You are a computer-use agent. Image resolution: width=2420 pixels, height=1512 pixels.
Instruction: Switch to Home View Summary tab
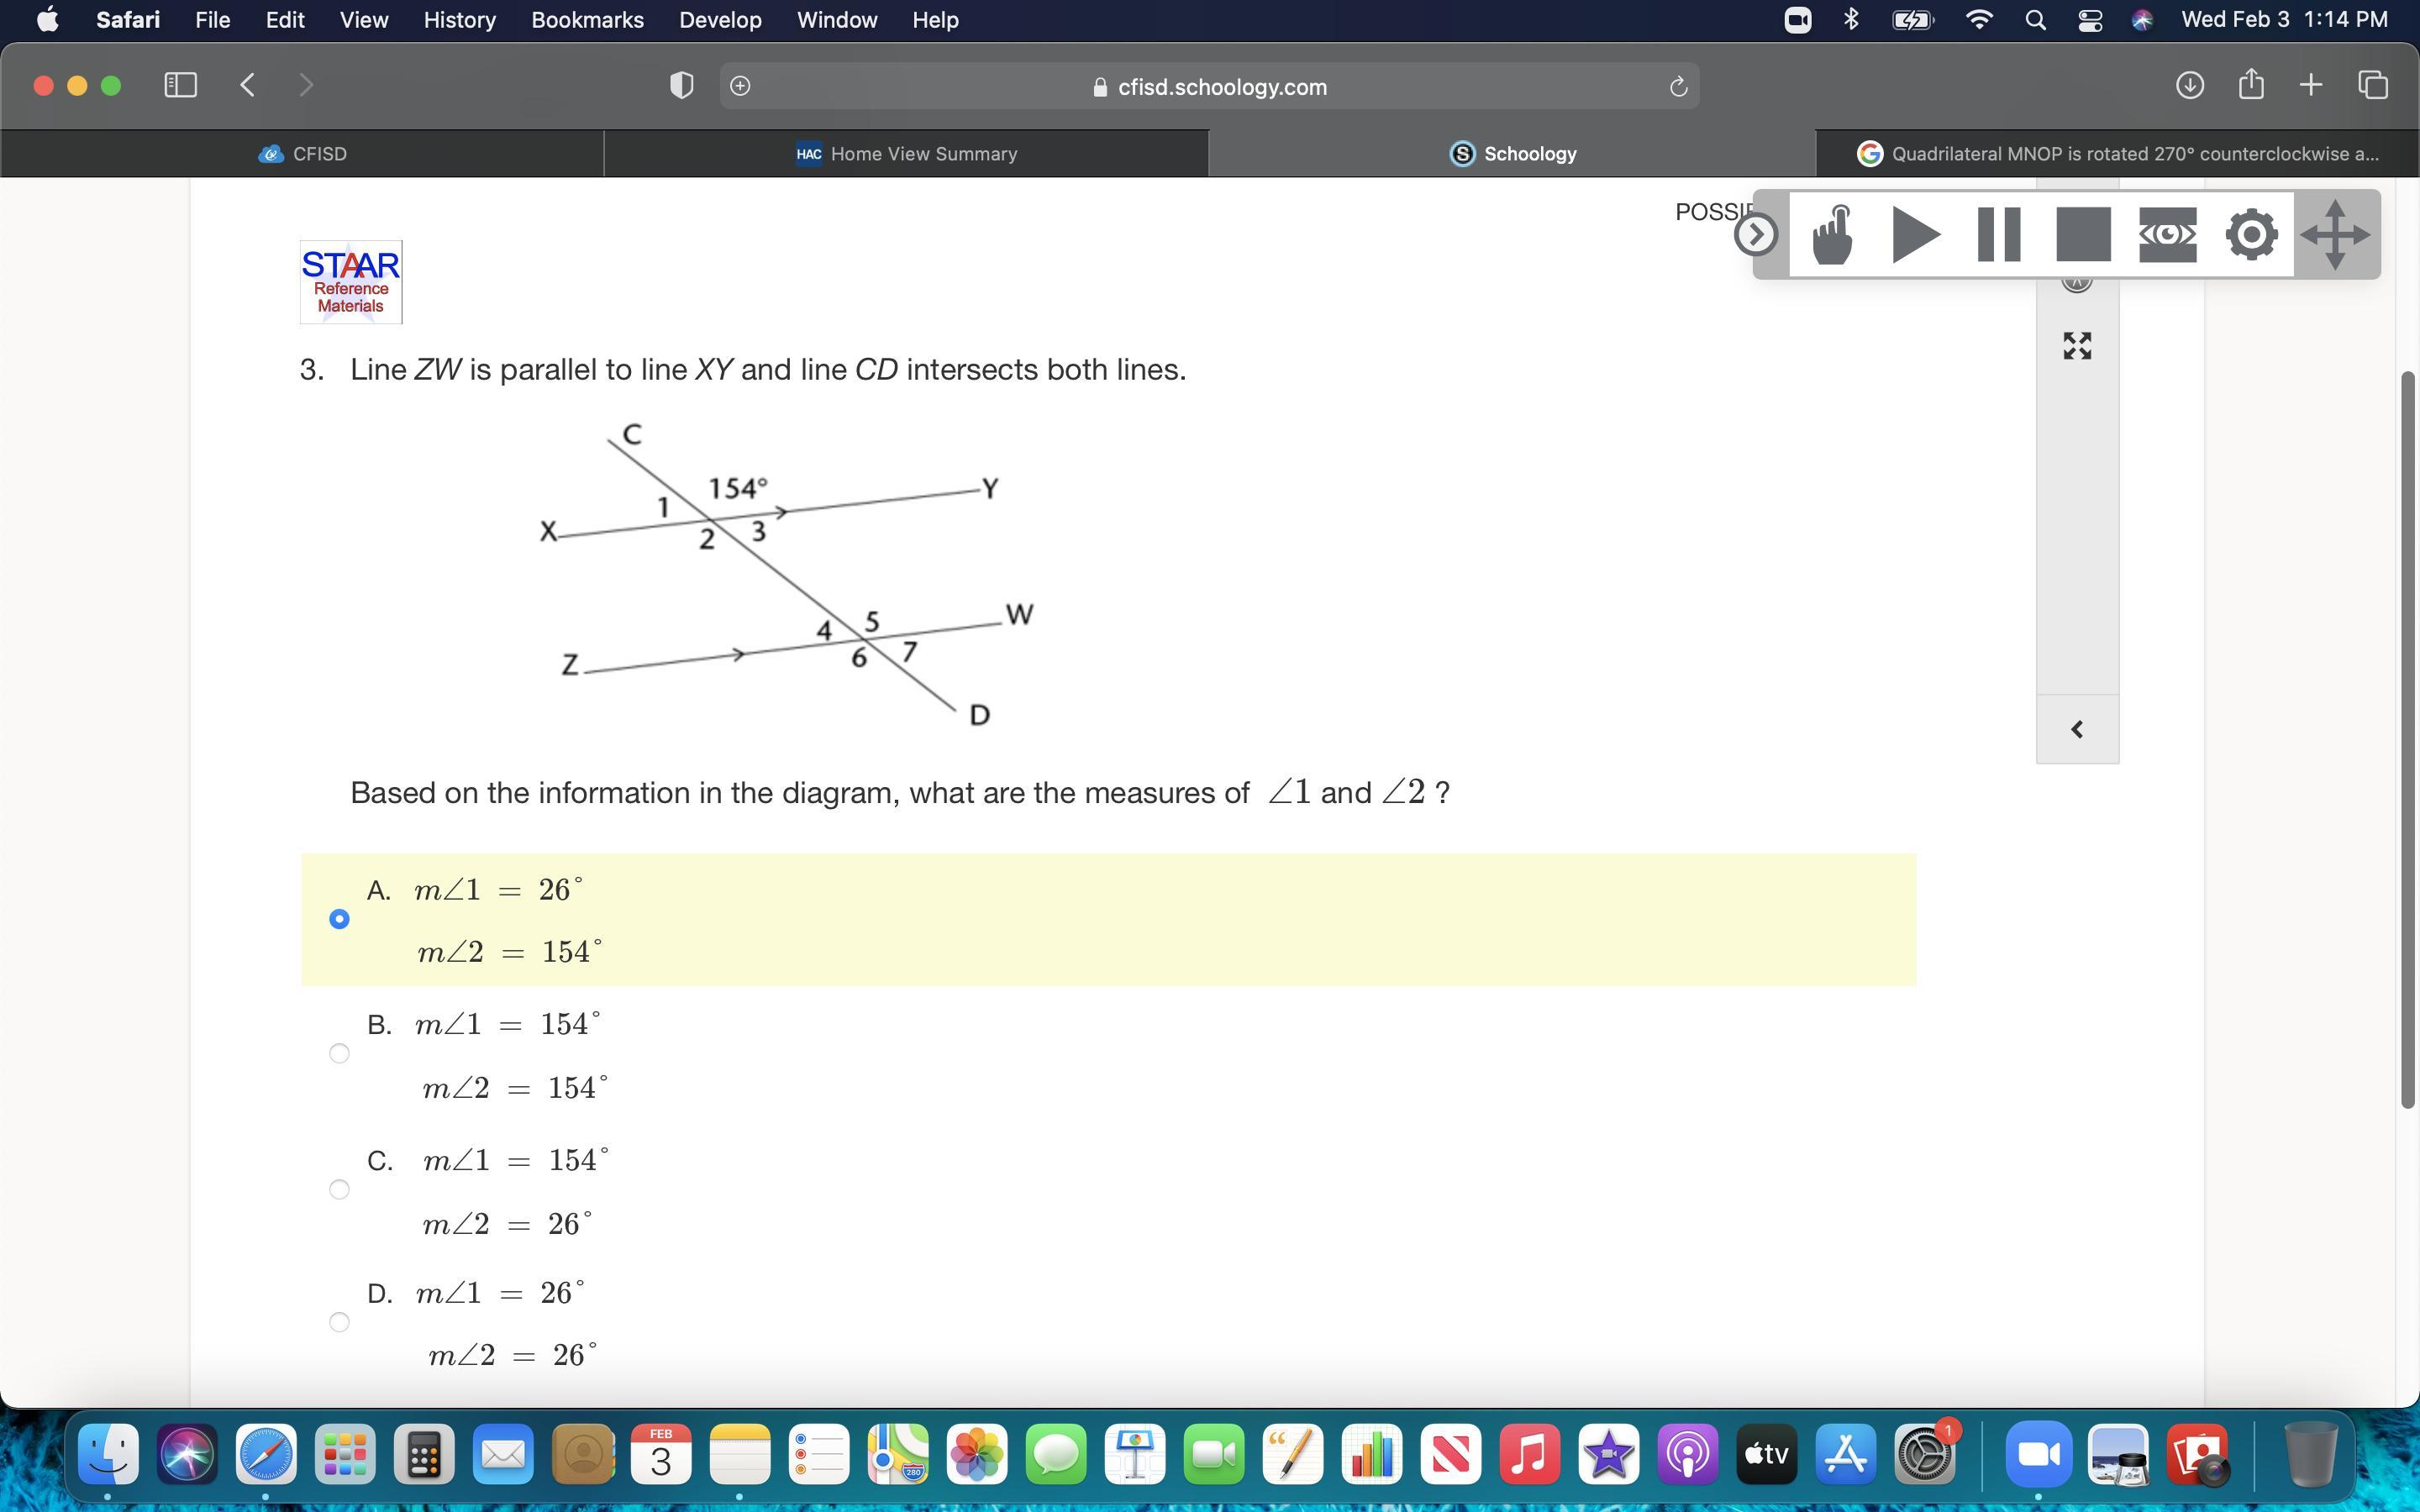[906, 154]
